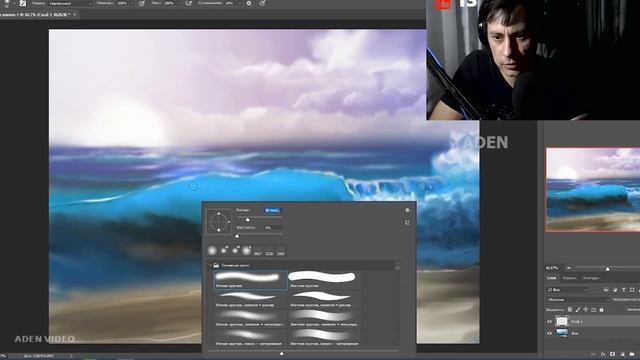Viewport: 640px width, 360px height.
Task: Select Soft Round Pressure Opacity and Flow brush
Action: point(251,337)
